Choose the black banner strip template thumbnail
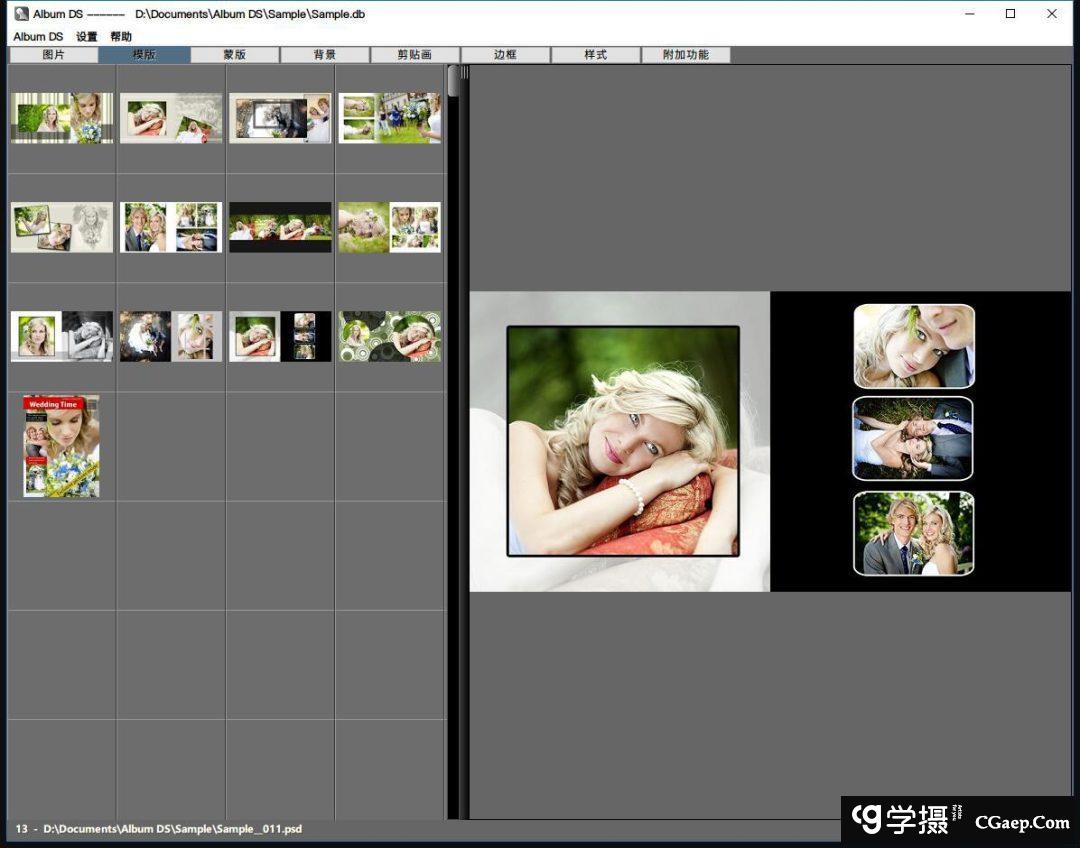 coord(280,227)
